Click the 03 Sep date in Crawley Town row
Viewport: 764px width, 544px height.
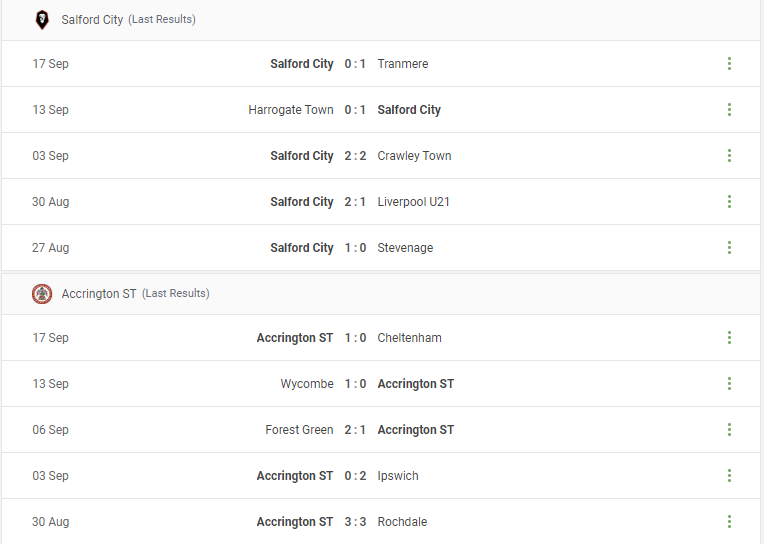click(51, 156)
